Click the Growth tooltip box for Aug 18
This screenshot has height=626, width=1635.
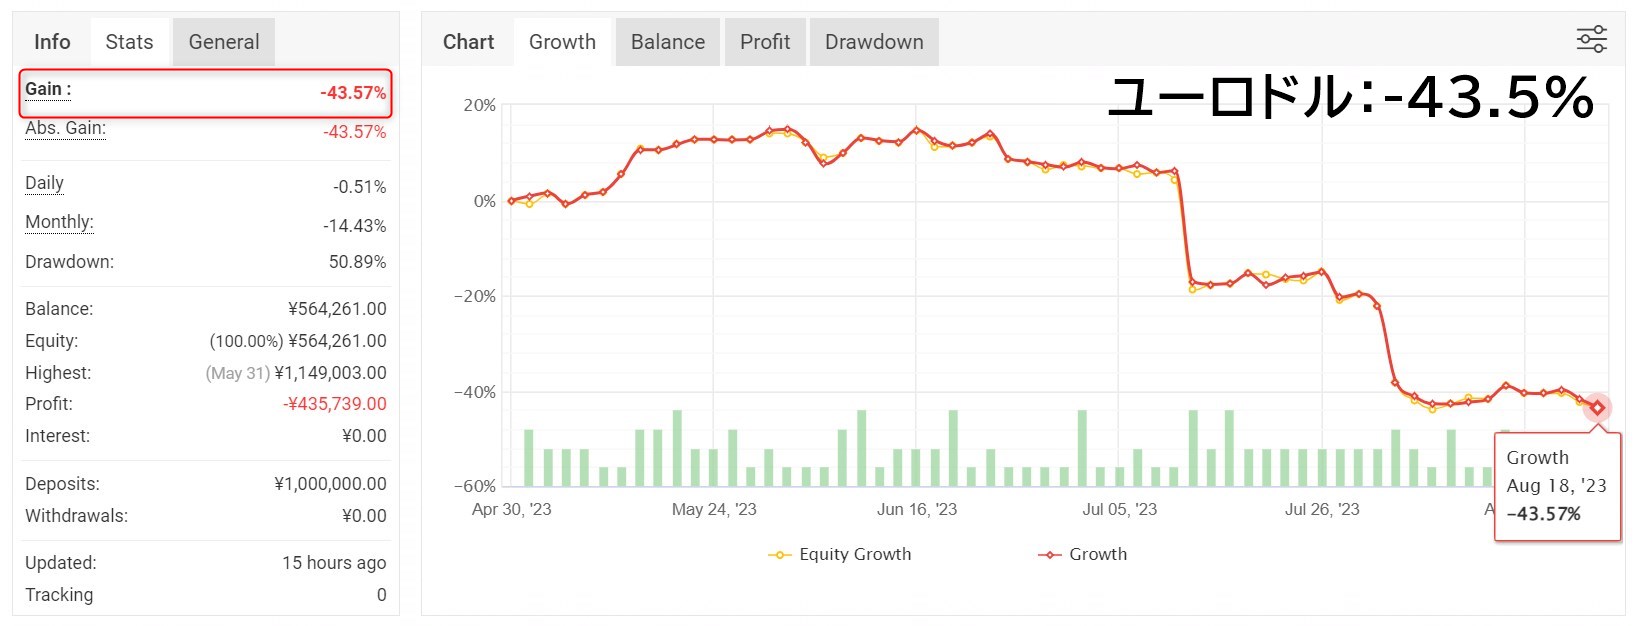[1557, 486]
